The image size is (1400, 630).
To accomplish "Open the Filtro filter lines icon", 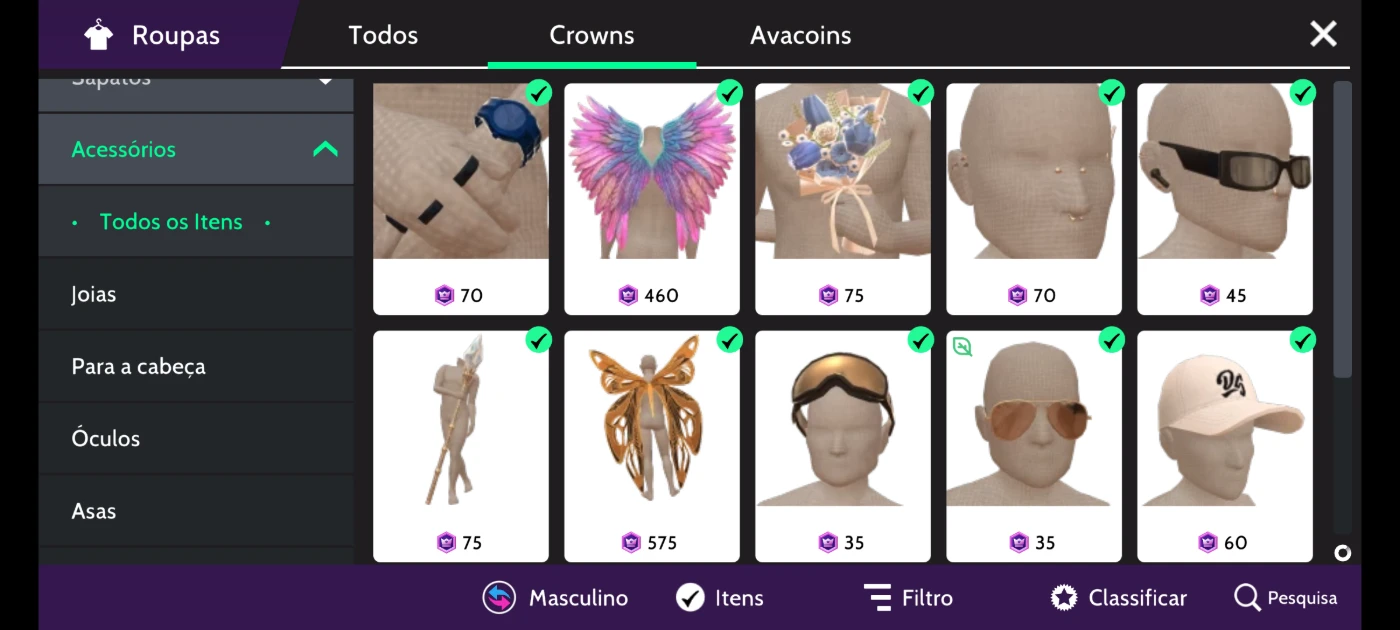I will click(x=877, y=598).
